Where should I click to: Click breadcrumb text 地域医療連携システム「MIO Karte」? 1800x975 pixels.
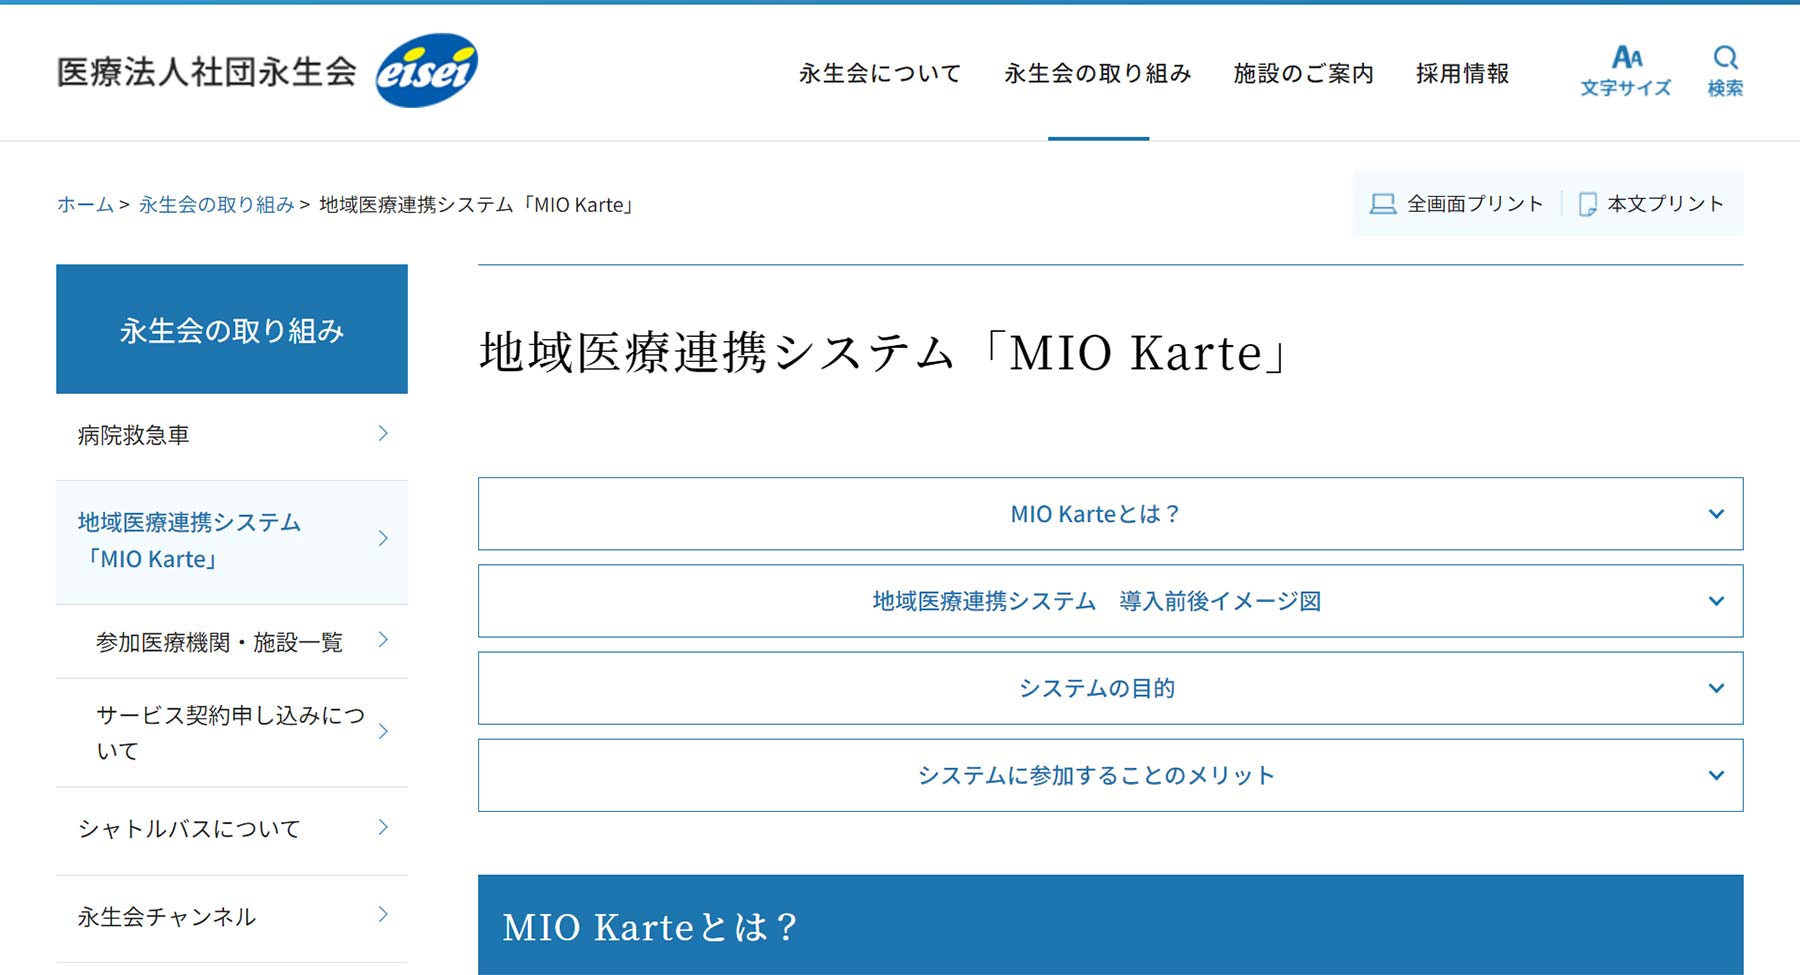click(x=477, y=204)
